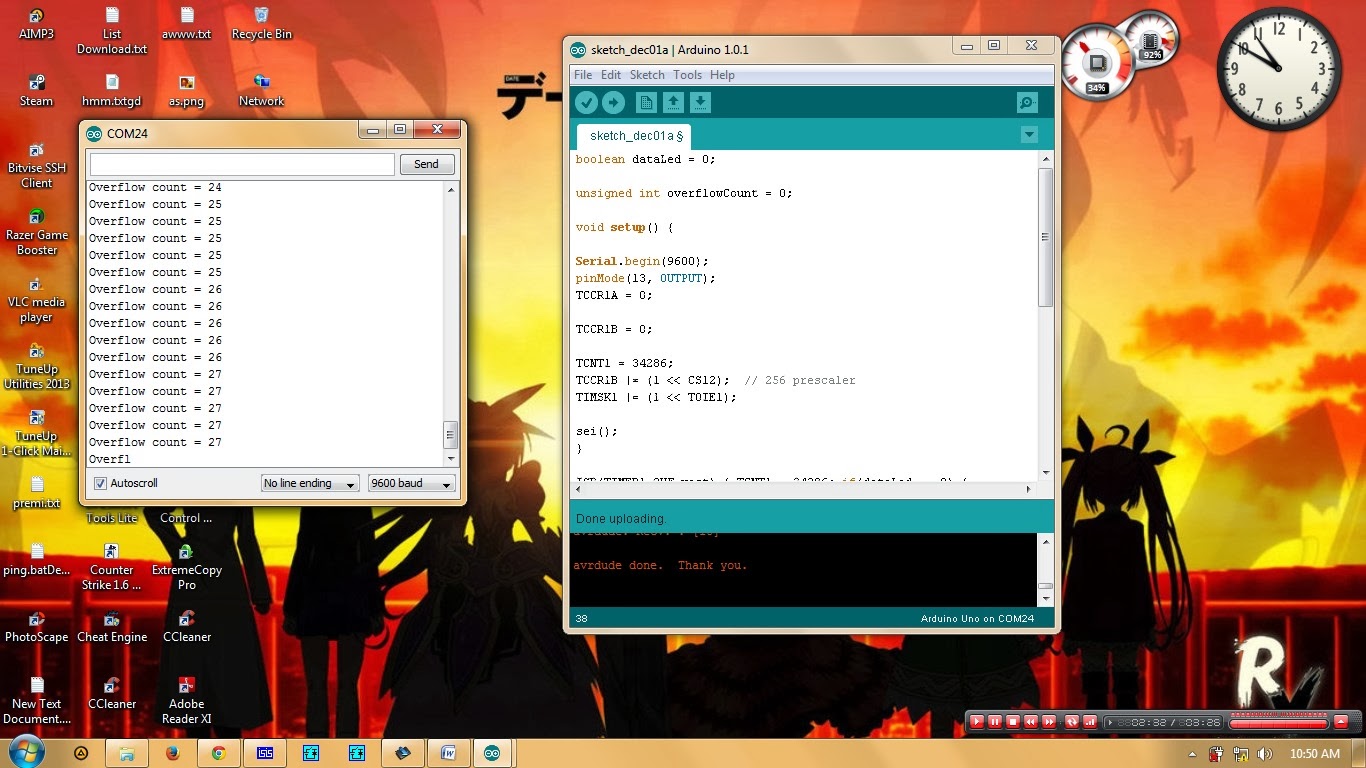Screen dimensions: 1366x768
Task: Open the No line ending dropdown
Action: [x=310, y=483]
